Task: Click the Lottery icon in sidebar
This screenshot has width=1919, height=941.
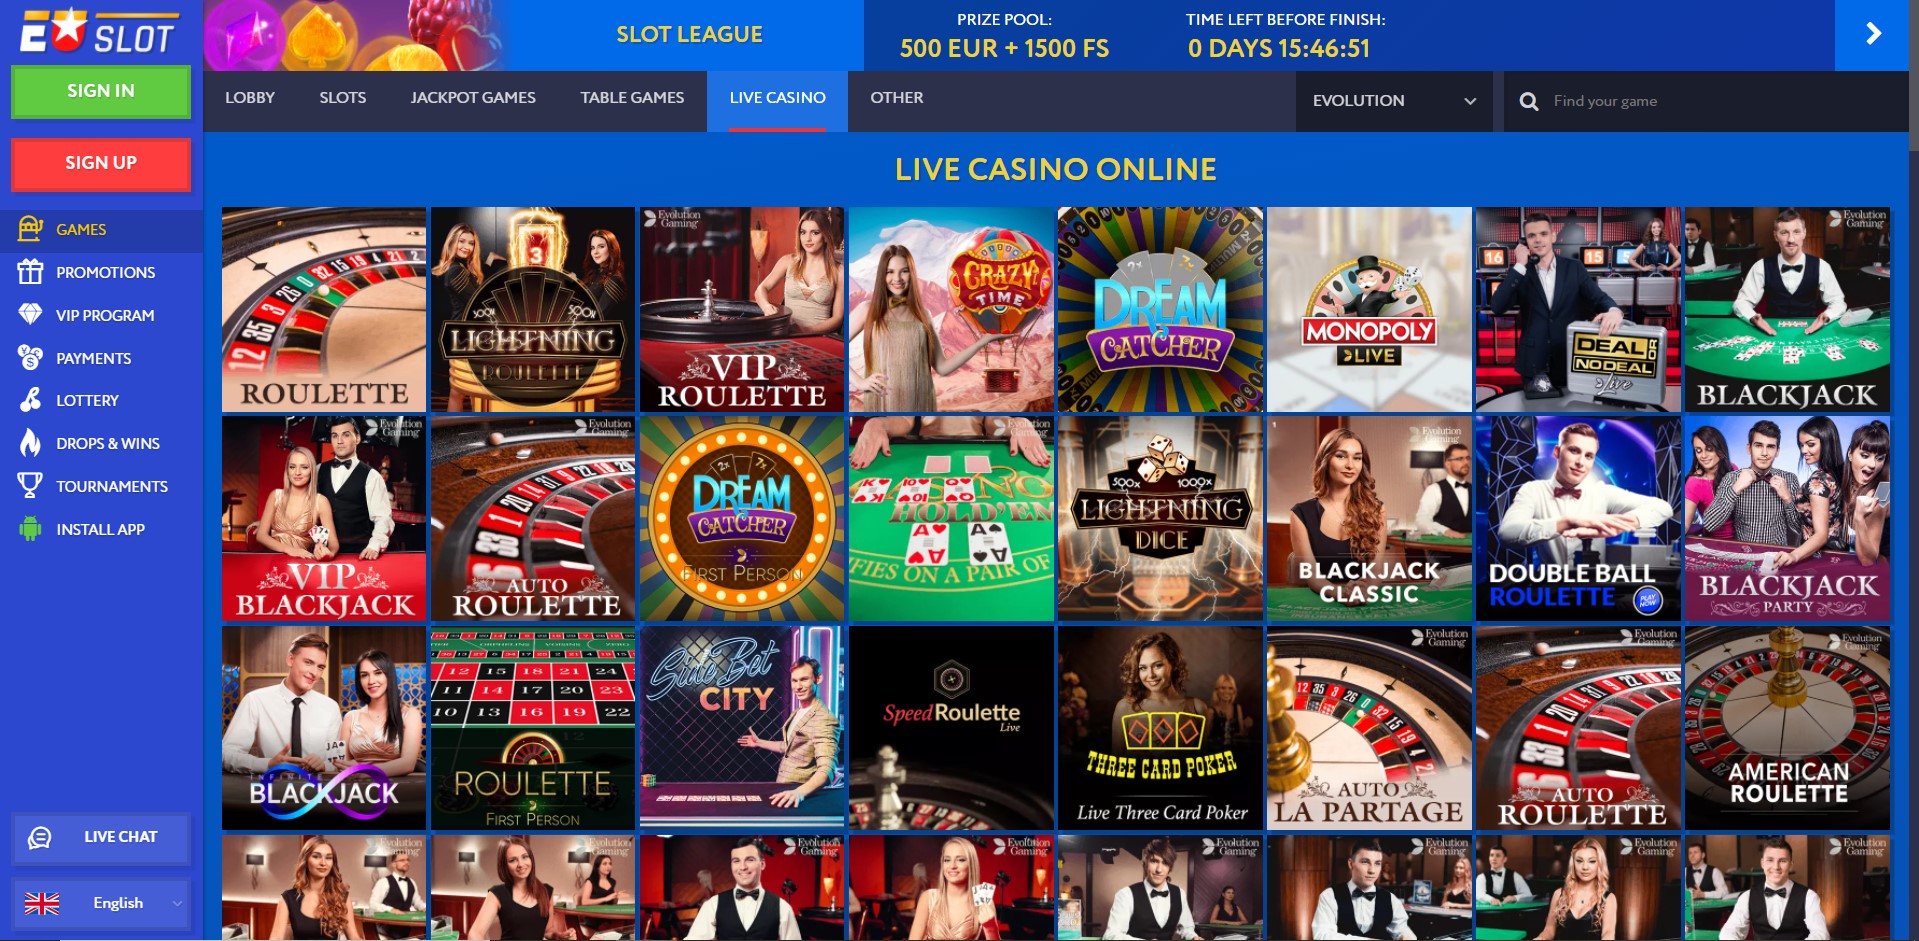Action: coord(30,400)
